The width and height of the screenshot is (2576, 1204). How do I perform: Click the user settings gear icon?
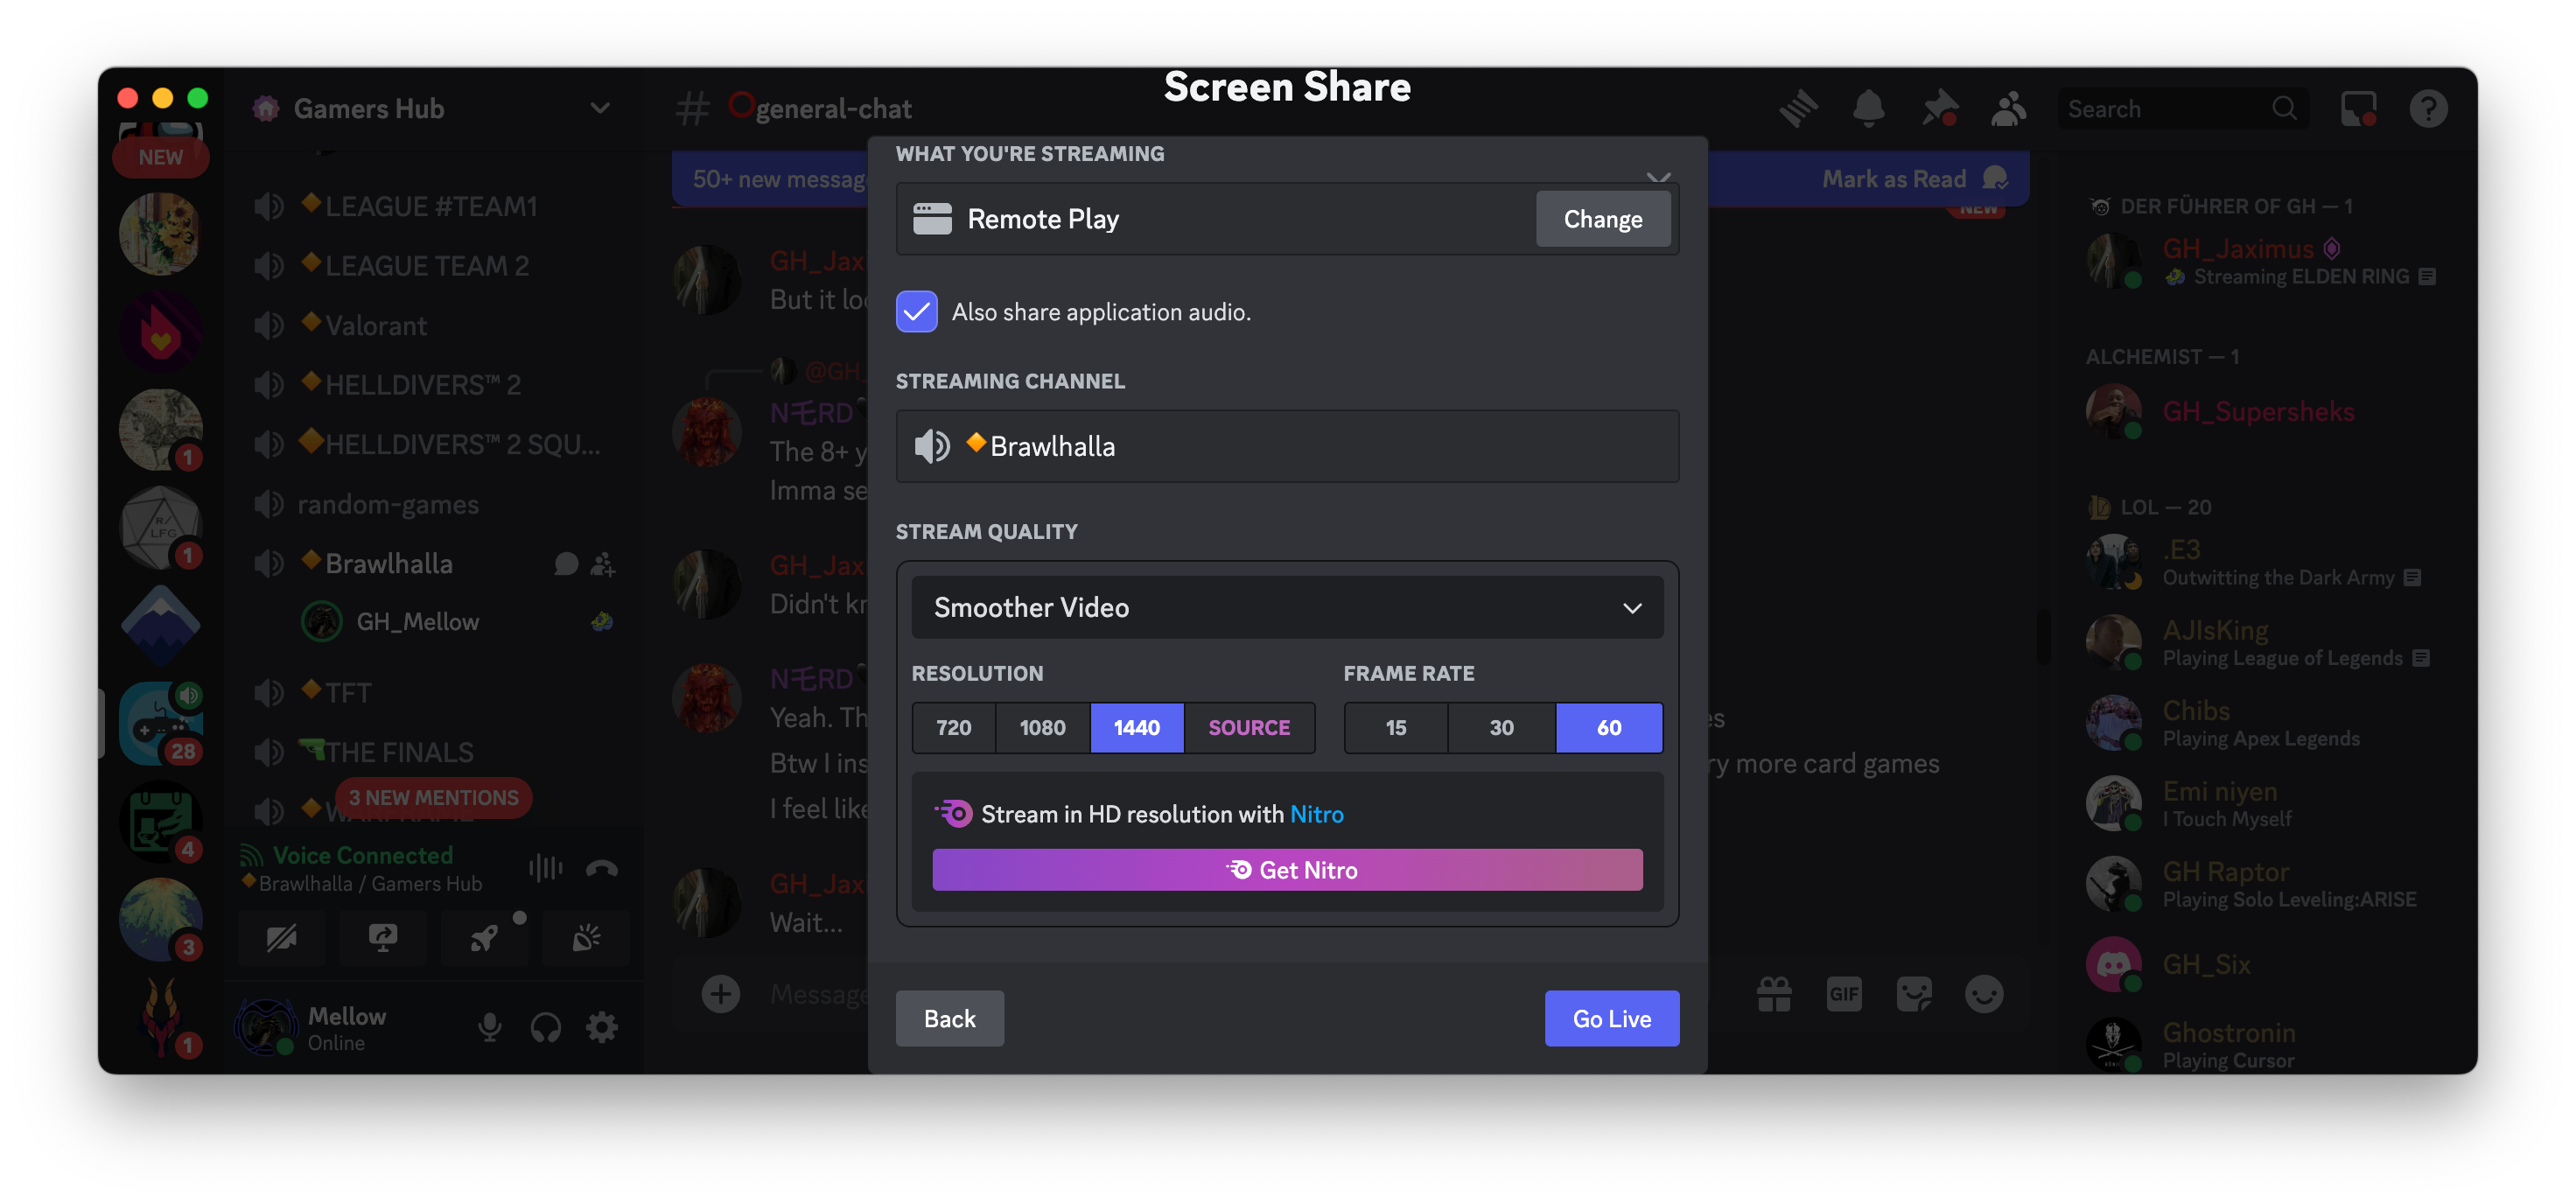(599, 1026)
